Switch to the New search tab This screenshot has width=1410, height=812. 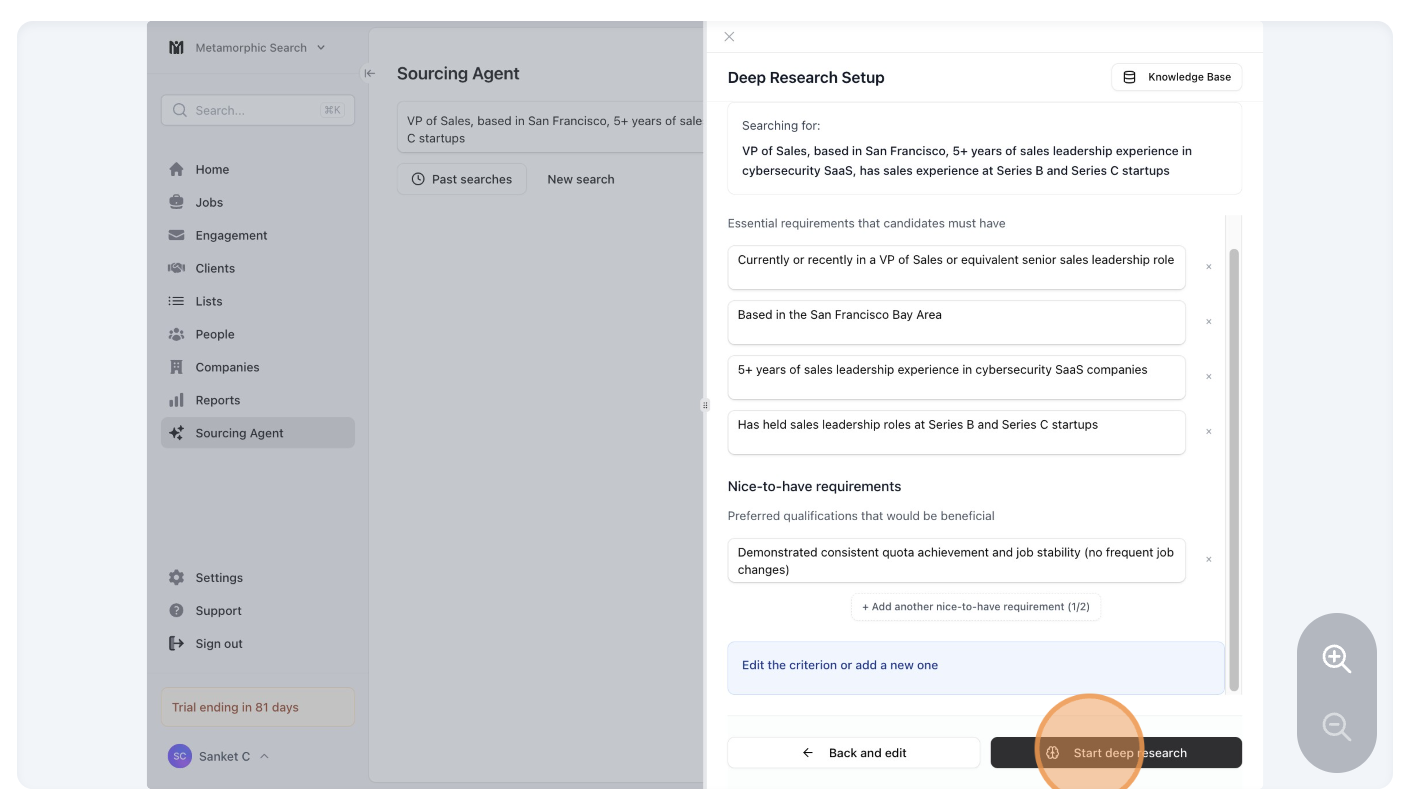pyautogui.click(x=581, y=179)
